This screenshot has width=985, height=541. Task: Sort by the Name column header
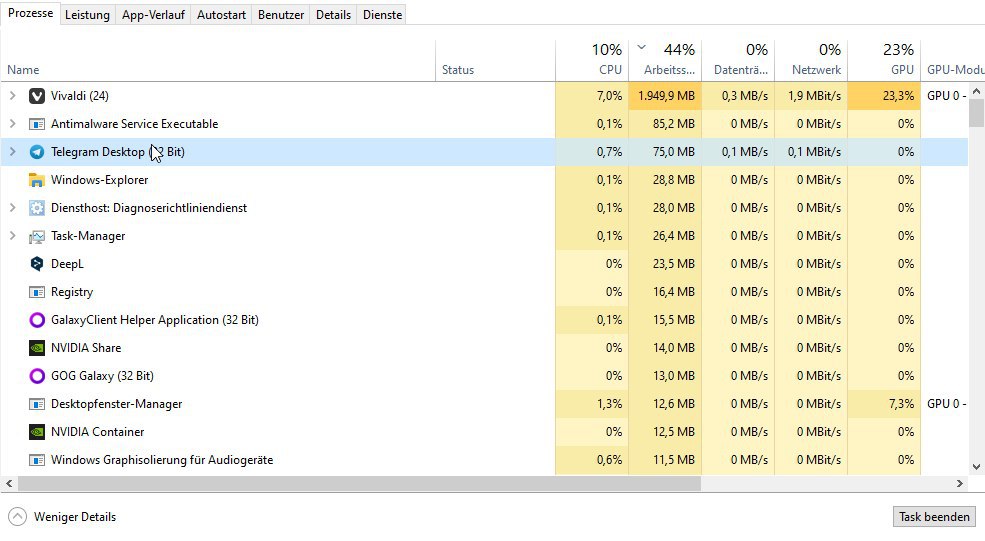click(x=218, y=61)
